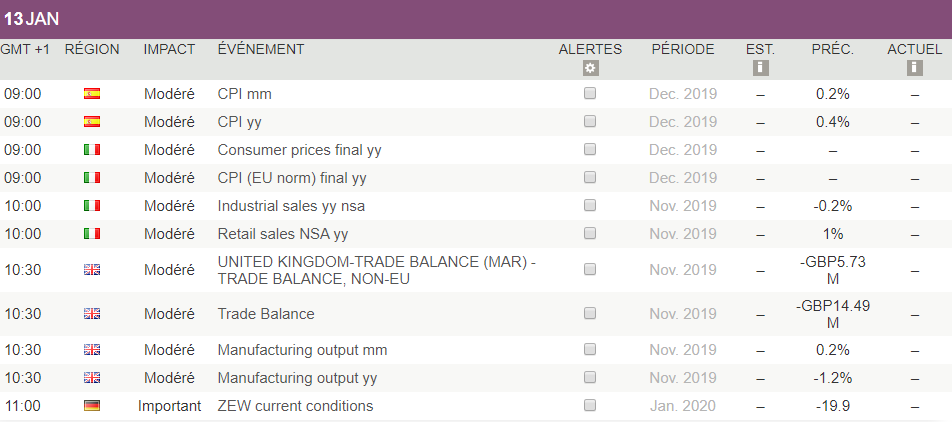The width and height of the screenshot is (952, 422).
Task: Click Italy flag on Industrial sales row
Action: click(x=91, y=206)
